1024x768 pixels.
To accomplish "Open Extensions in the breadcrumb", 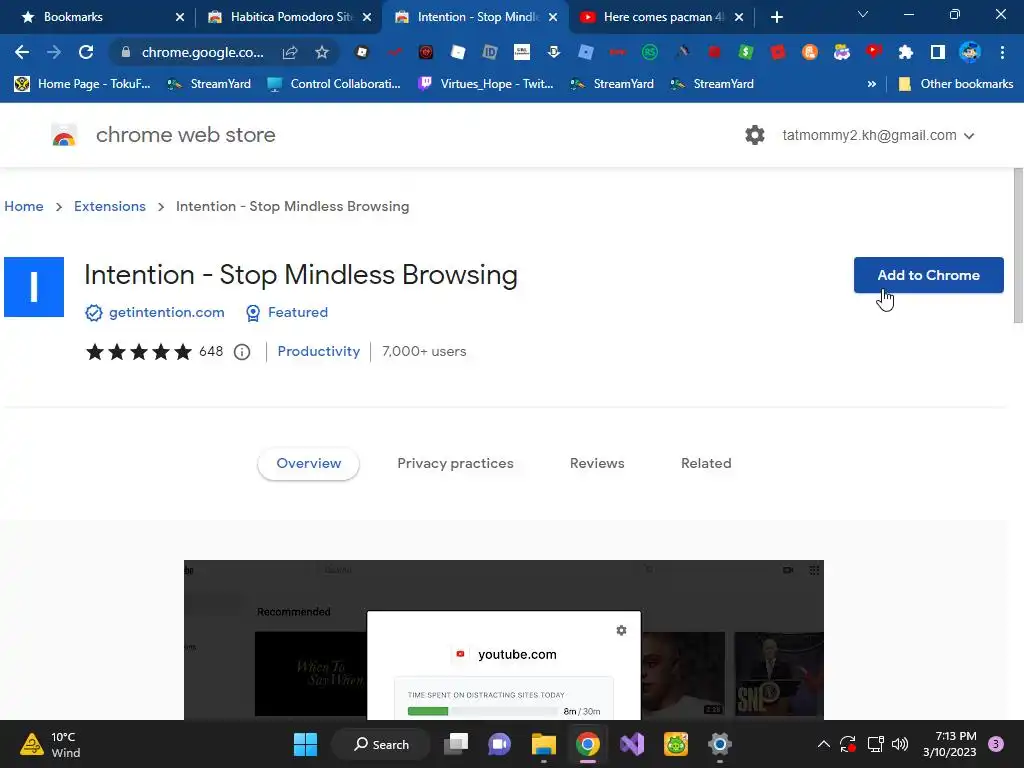I will tap(110, 206).
